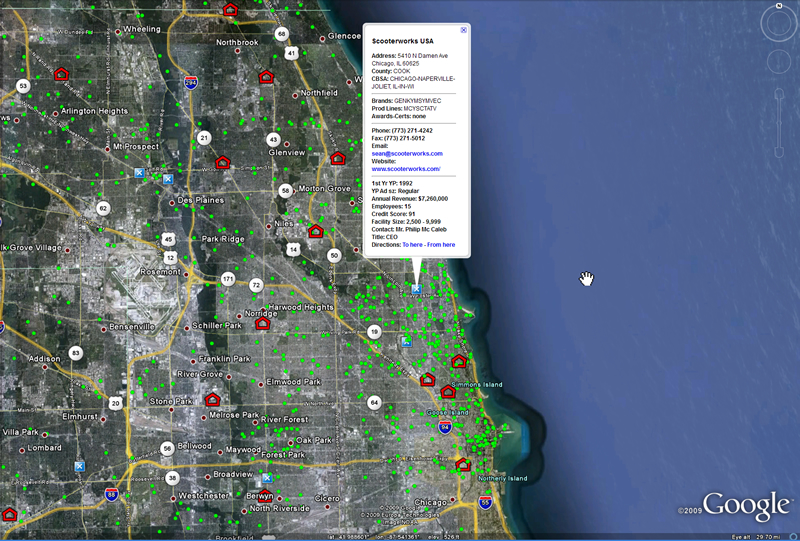The height and width of the screenshot is (541, 800).
Task: Click the Wheeling city label
Action: click(x=142, y=29)
